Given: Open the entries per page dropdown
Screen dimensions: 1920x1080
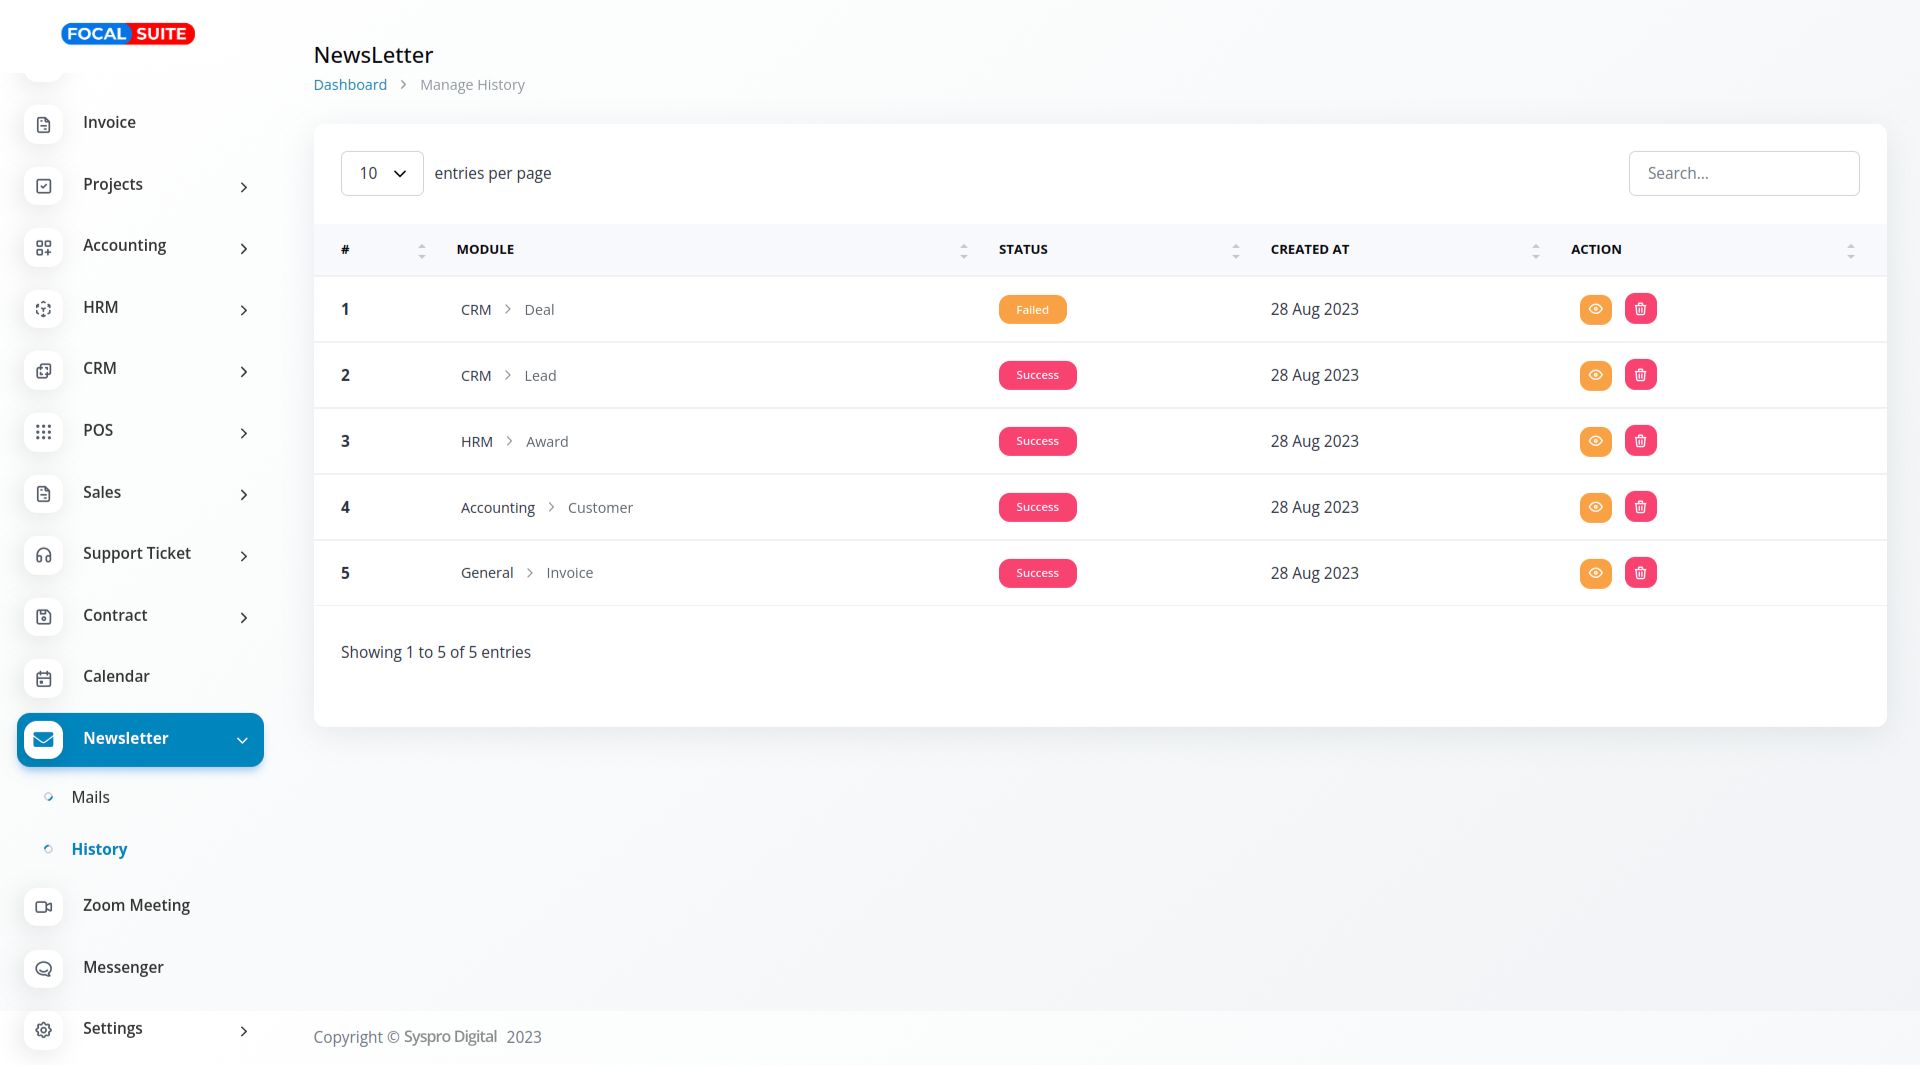Looking at the screenshot, I should (382, 173).
